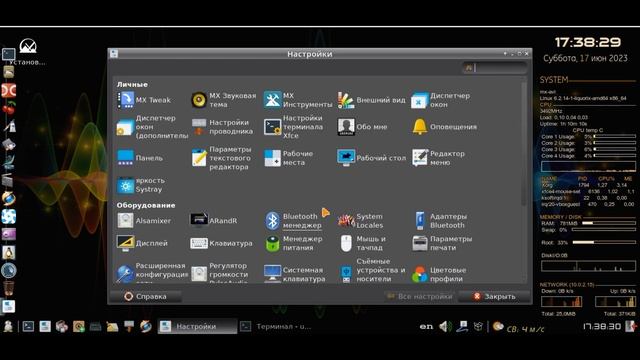
Task: Open the volume icon in system tray
Action: (445, 327)
